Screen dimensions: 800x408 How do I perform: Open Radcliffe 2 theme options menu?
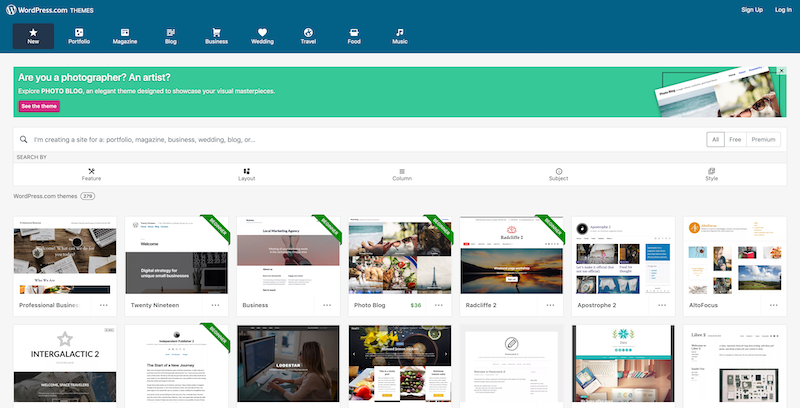[x=551, y=305]
